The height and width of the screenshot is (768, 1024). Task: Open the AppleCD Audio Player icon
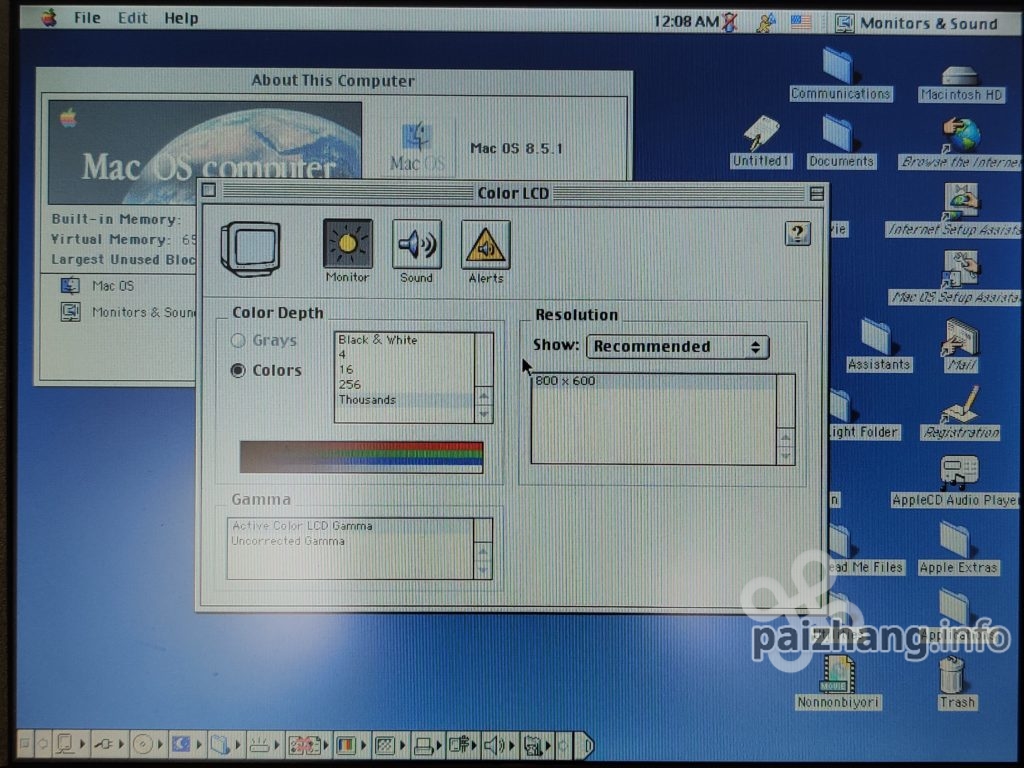[x=958, y=472]
